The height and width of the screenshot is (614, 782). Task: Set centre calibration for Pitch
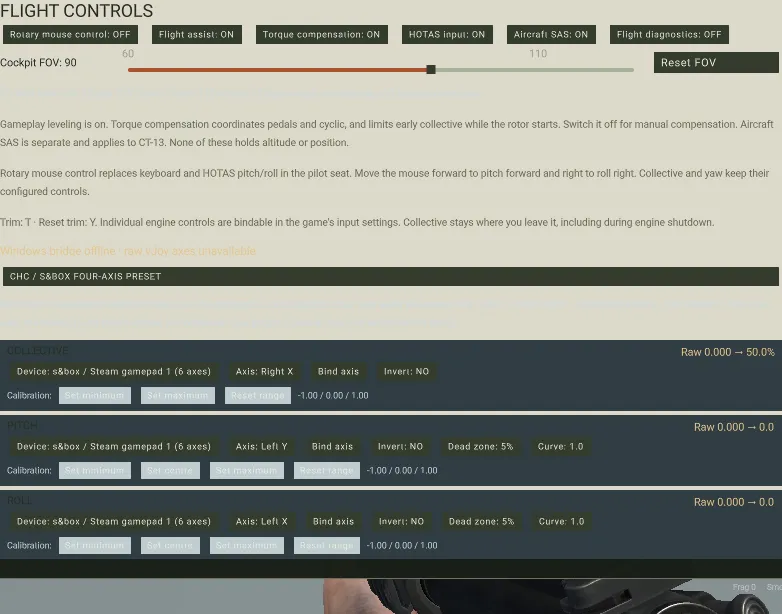click(x=170, y=470)
